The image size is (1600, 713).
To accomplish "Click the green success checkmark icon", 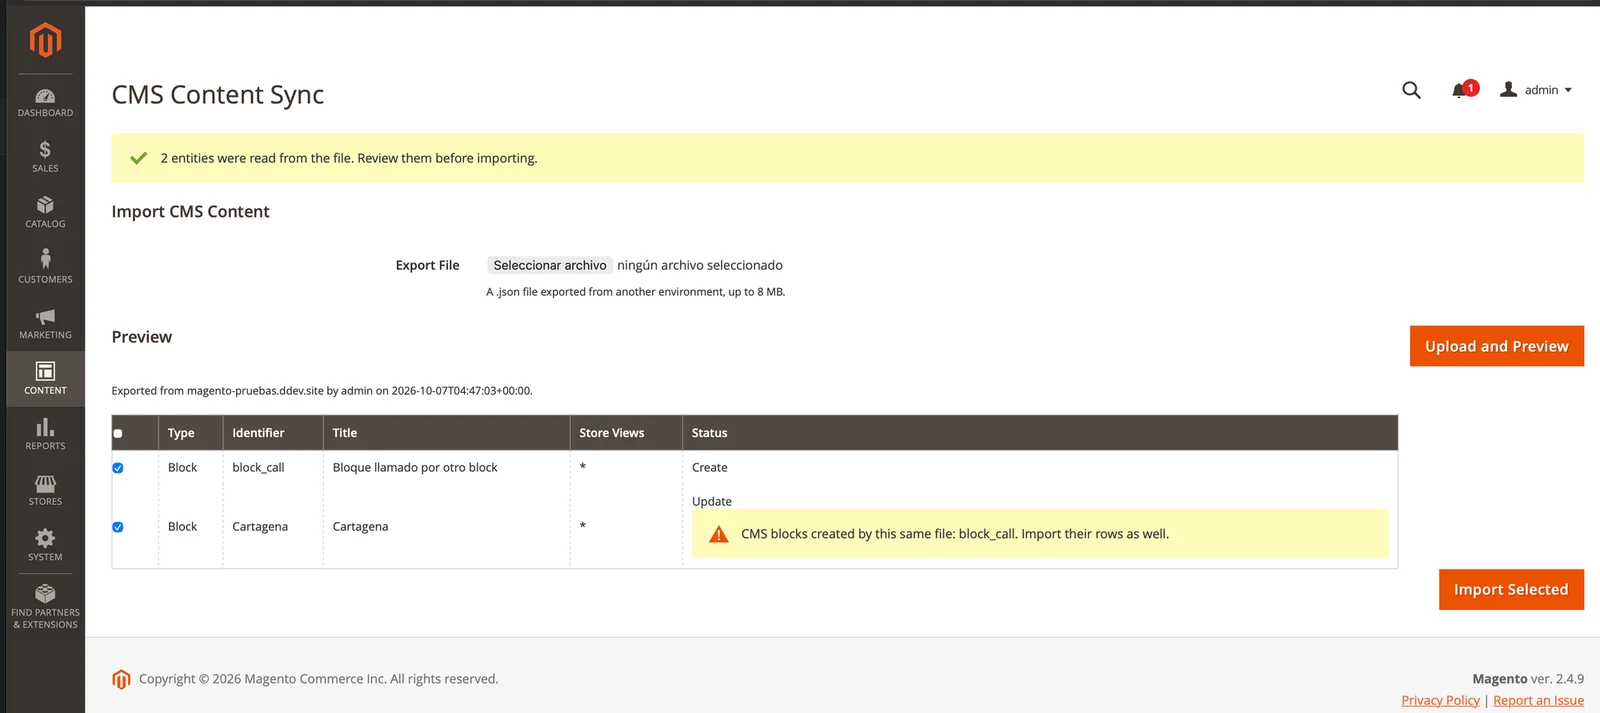I will 139,158.
